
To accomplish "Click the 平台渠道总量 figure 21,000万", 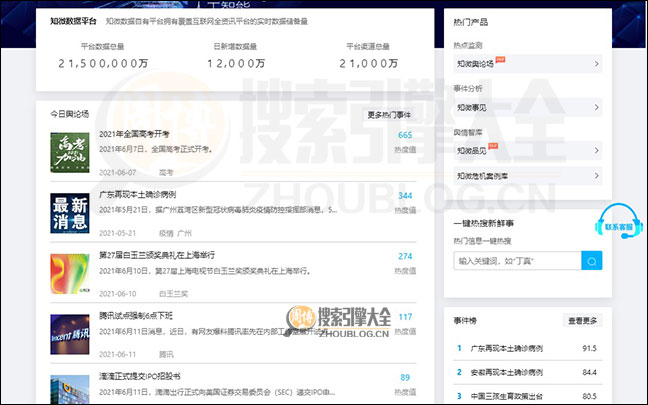I will [368, 63].
